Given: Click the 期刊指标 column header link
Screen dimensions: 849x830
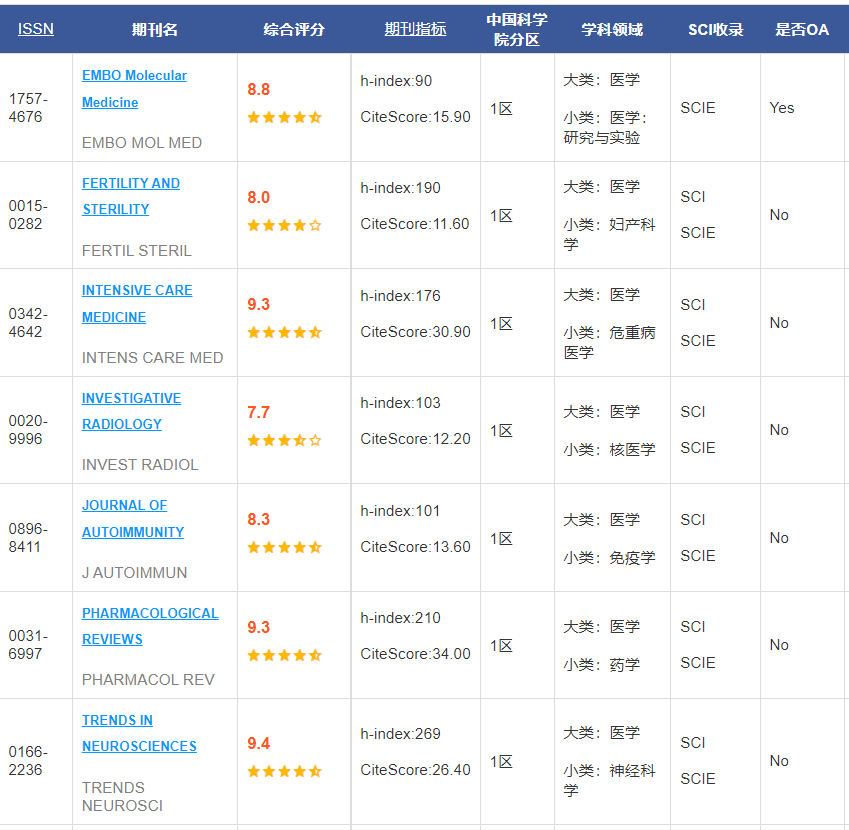Looking at the screenshot, I should coord(415,29).
